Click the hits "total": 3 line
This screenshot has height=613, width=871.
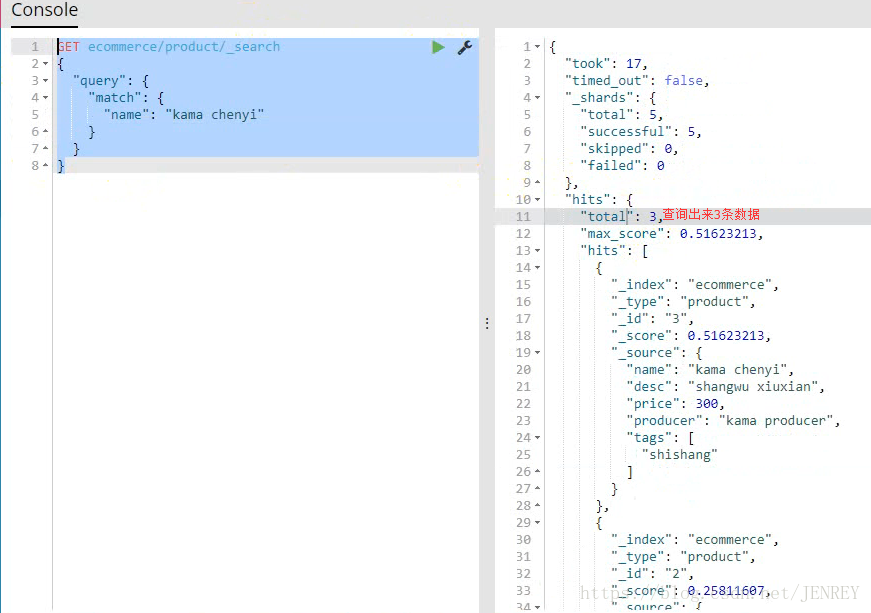(622, 217)
